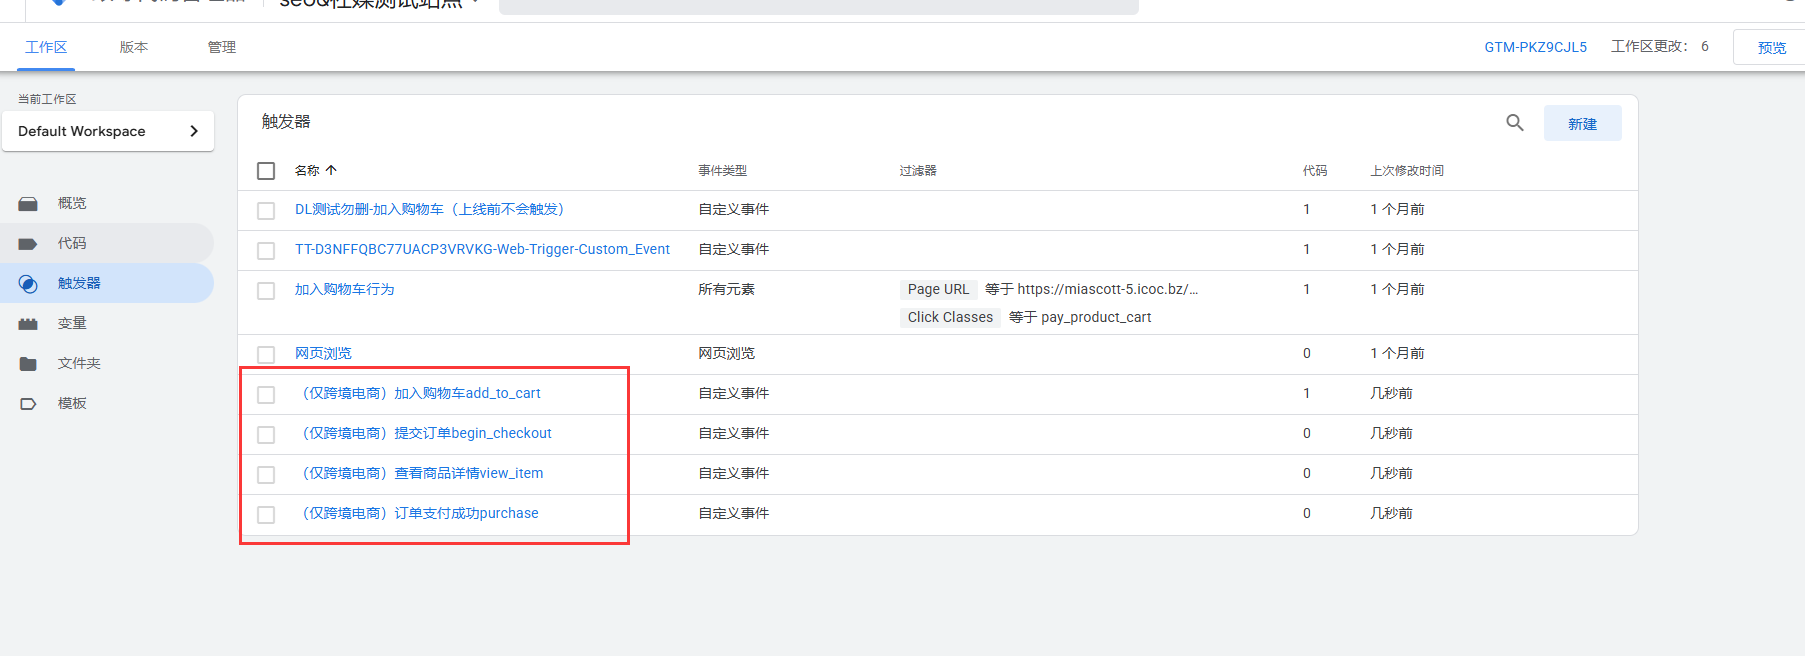This screenshot has width=1805, height=656.
Task: Click the Variables (变量) sidebar icon
Action: click(28, 324)
